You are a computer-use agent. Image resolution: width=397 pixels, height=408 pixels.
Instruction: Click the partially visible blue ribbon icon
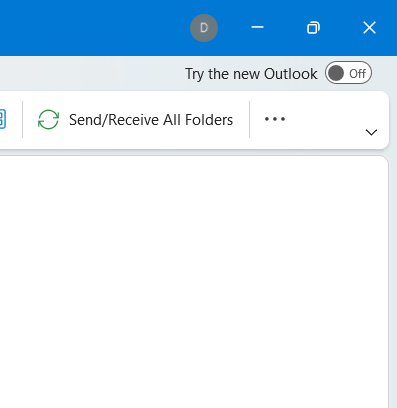[x=2, y=119]
